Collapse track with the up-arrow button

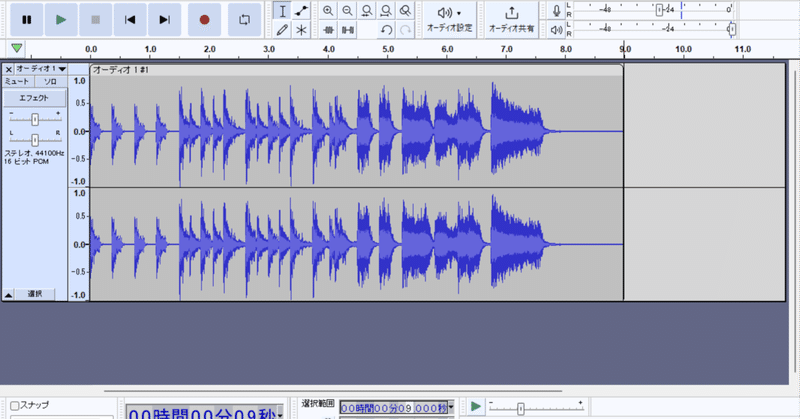click(9, 294)
